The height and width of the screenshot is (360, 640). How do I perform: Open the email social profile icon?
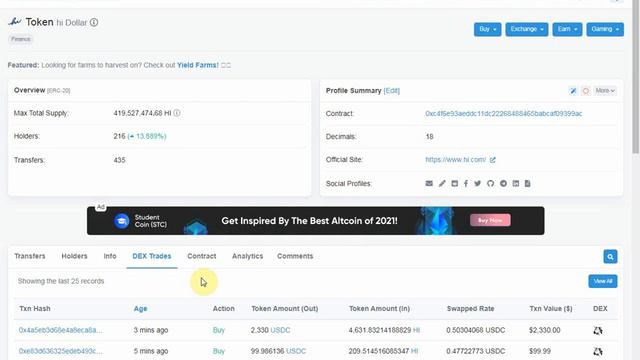tap(429, 184)
